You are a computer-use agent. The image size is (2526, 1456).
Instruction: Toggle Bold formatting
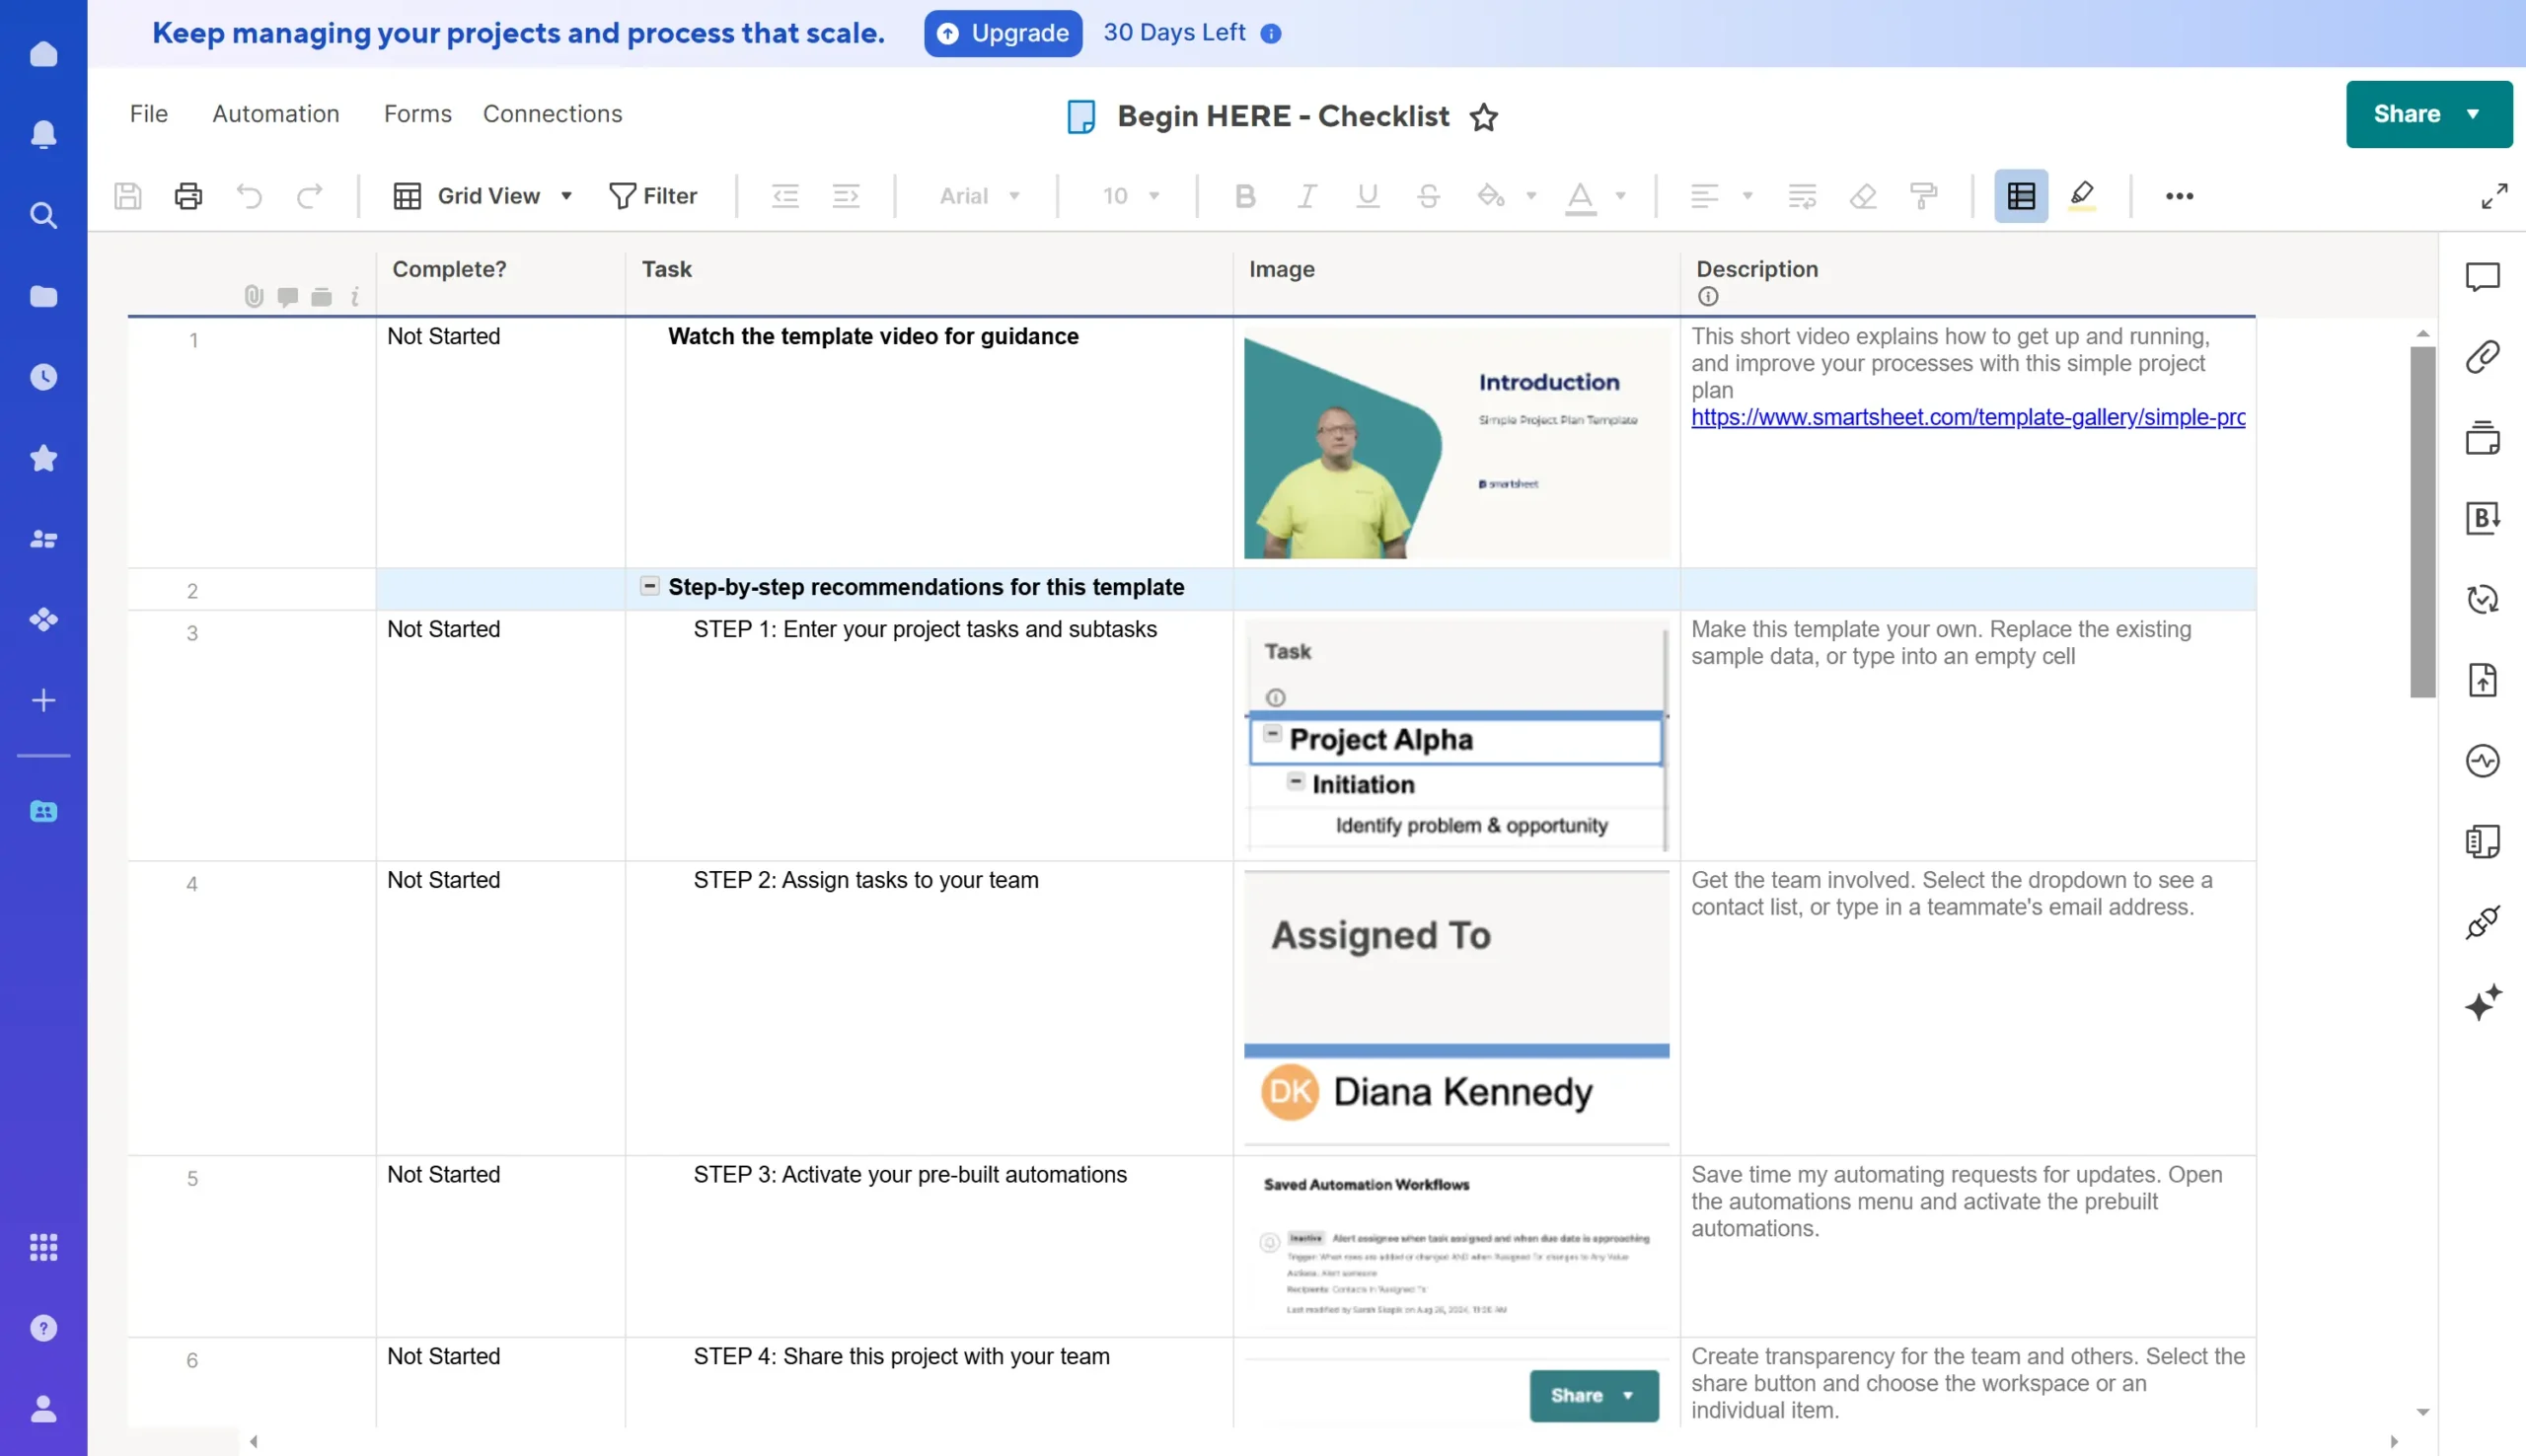(x=1243, y=195)
